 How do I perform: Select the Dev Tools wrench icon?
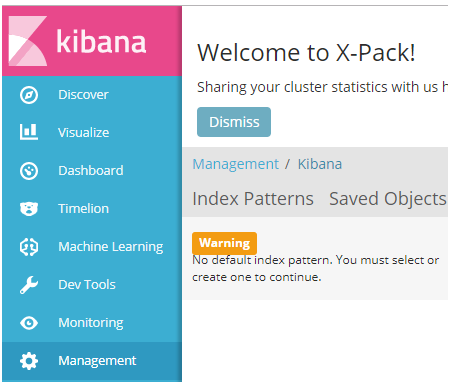pyautogui.click(x=29, y=285)
